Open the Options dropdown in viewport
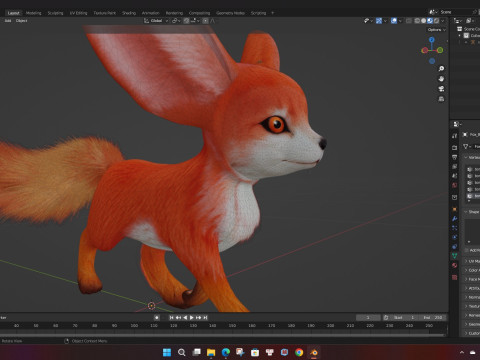 pos(437,30)
